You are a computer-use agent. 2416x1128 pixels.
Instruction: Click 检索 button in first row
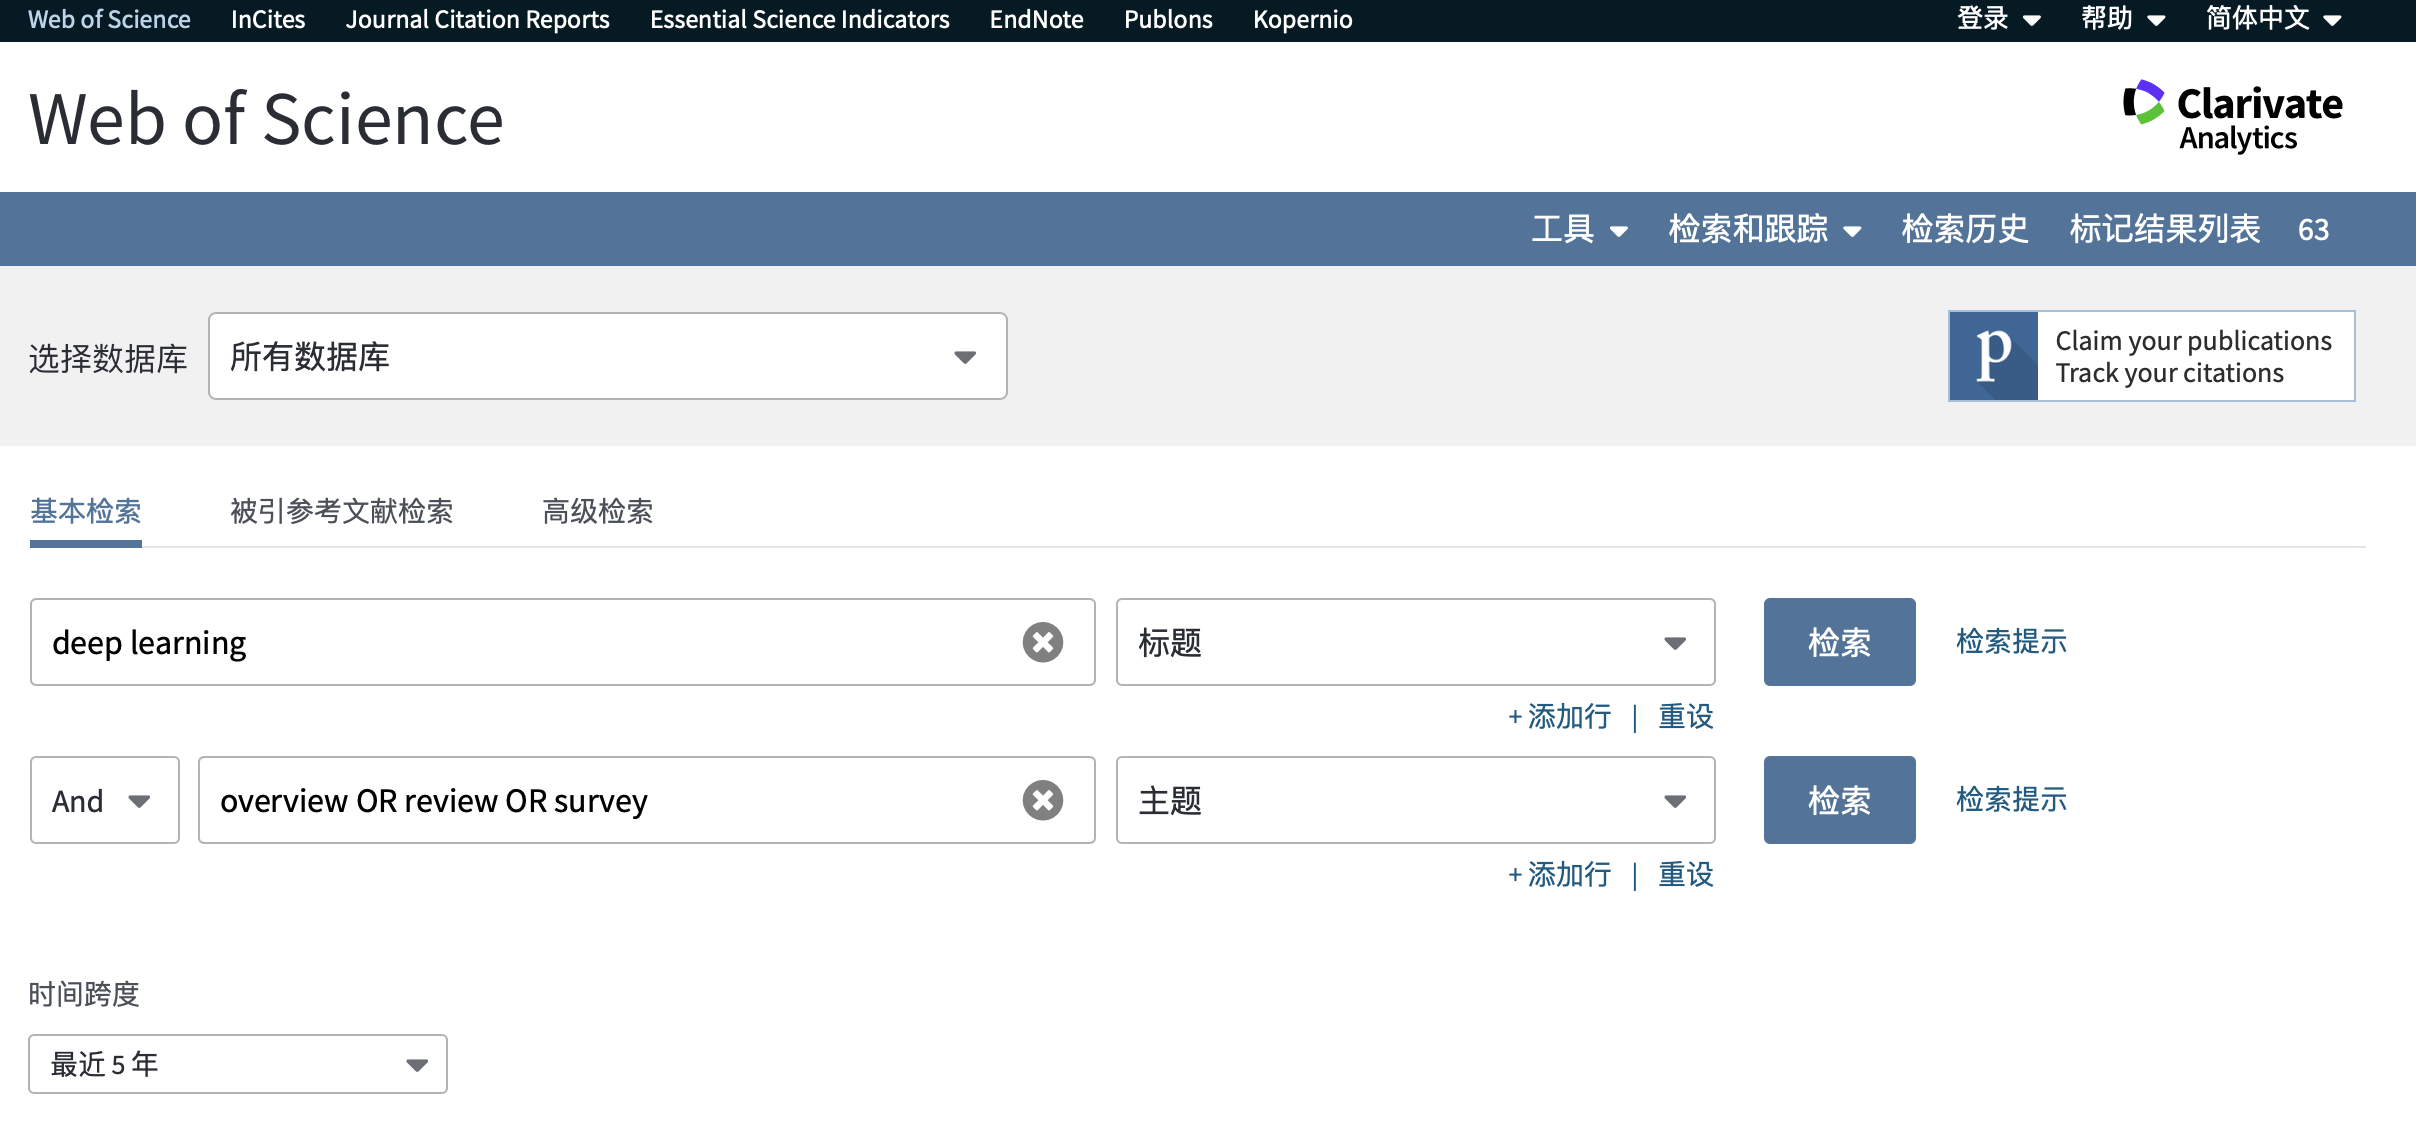coord(1839,642)
